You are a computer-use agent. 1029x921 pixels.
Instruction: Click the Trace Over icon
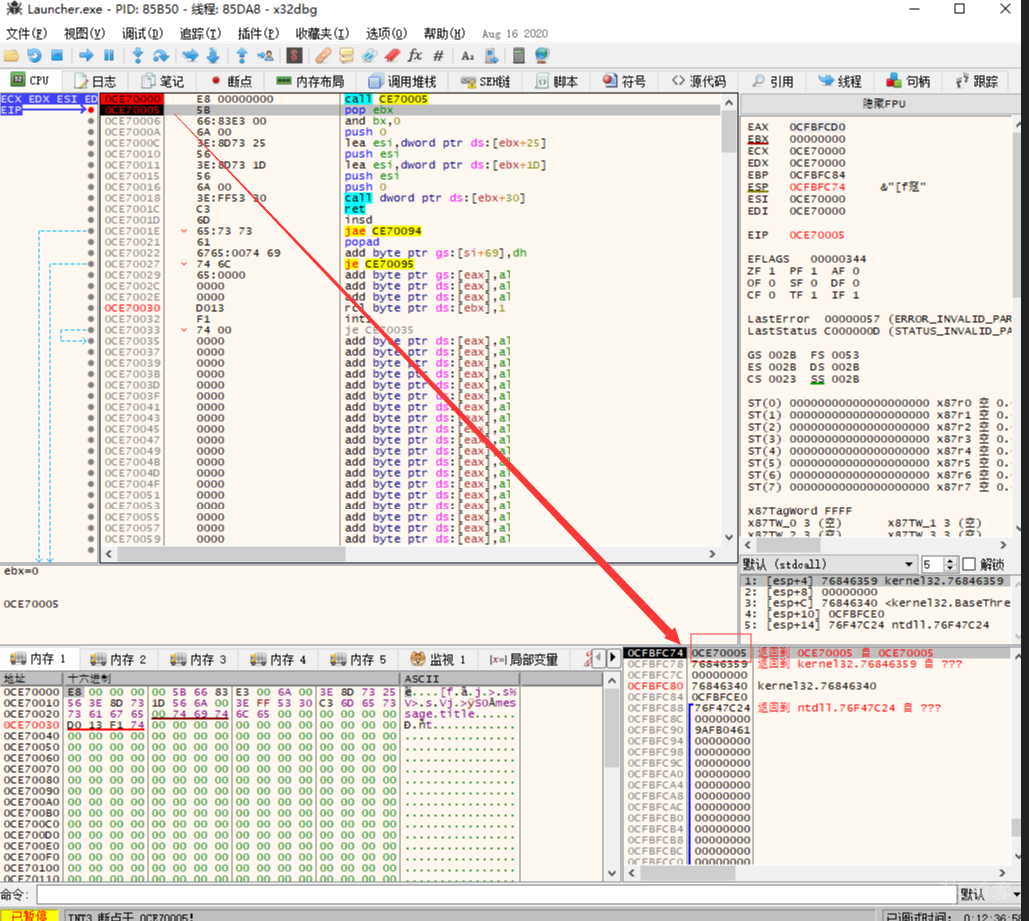coord(213,56)
